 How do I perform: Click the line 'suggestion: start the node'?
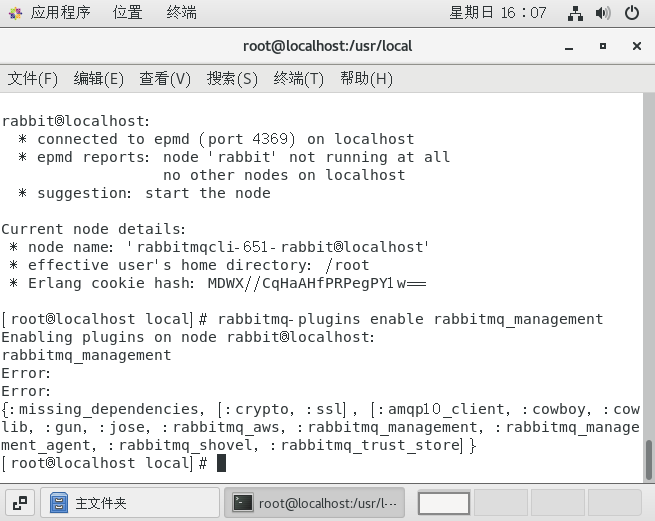(154, 193)
